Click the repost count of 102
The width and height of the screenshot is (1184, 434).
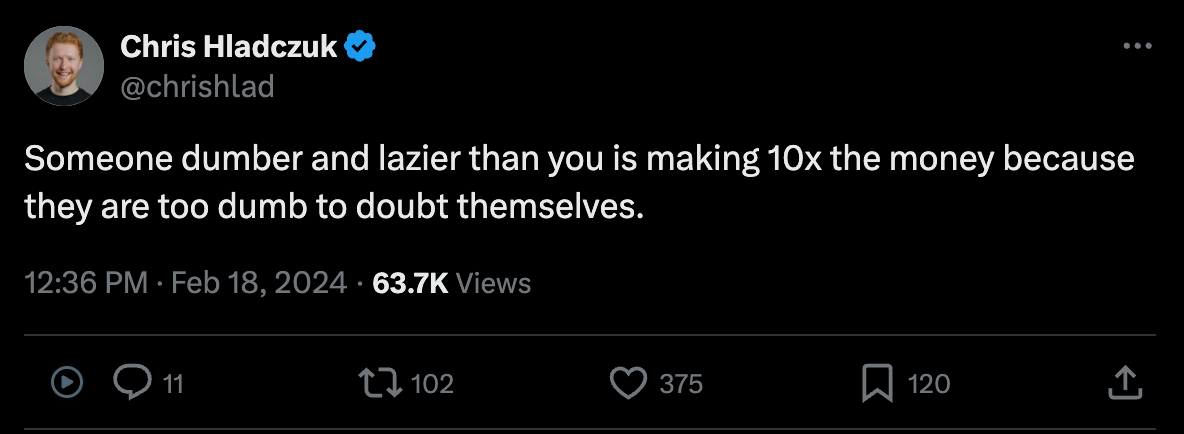433,383
